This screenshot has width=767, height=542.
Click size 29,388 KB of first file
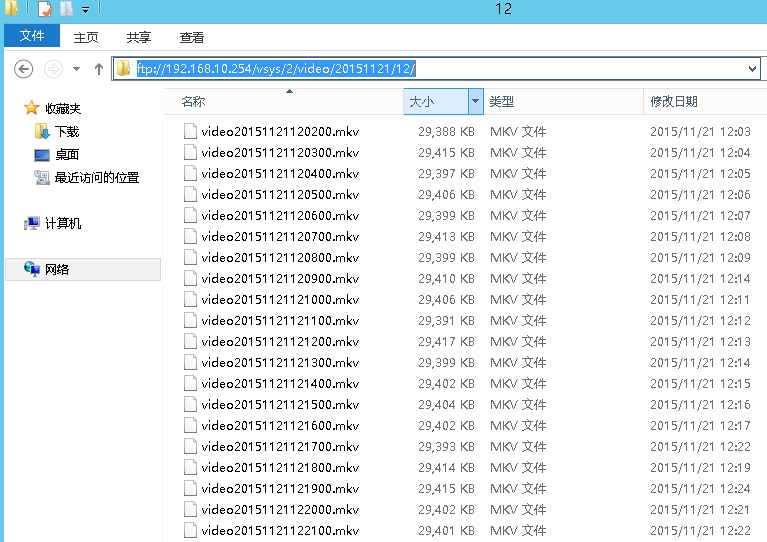446,131
